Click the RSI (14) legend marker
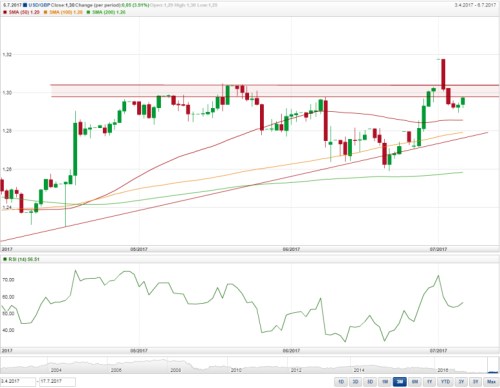500x388 pixels. (x=5, y=259)
